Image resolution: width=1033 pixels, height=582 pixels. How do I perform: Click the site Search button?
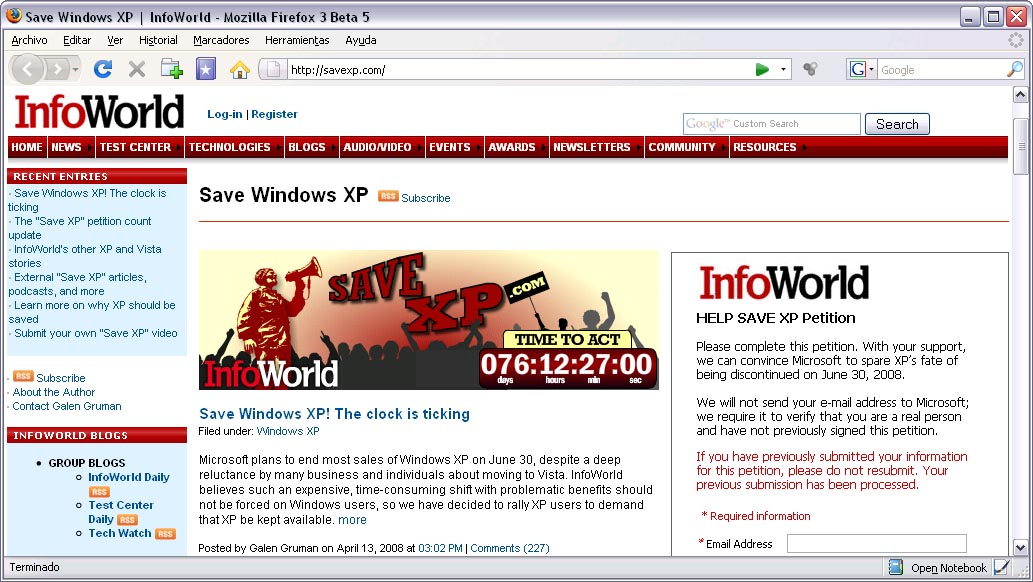click(897, 124)
